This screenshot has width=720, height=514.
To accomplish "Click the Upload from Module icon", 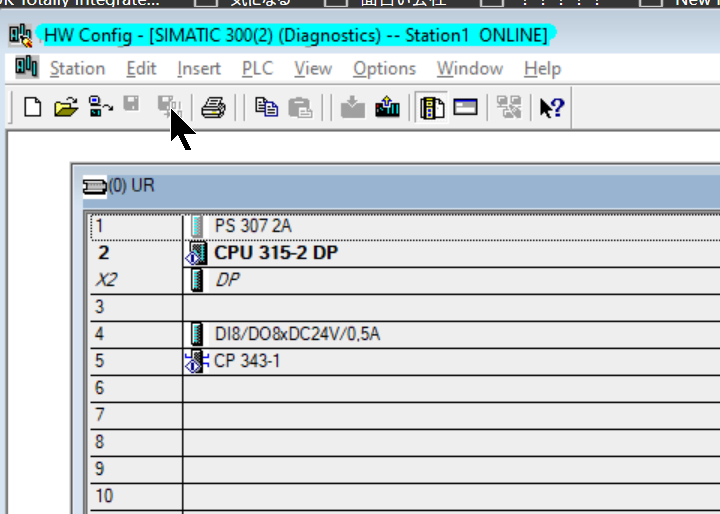I will click(387, 107).
